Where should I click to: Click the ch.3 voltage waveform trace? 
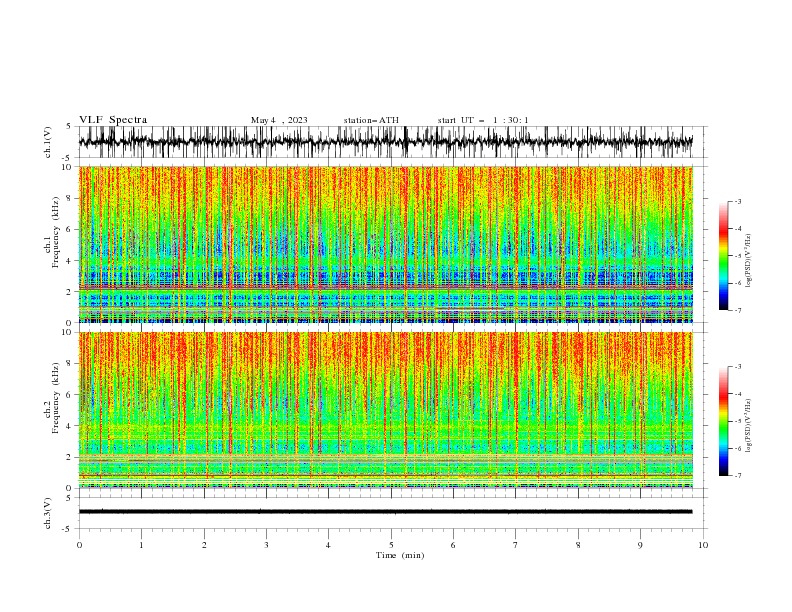(x=385, y=512)
